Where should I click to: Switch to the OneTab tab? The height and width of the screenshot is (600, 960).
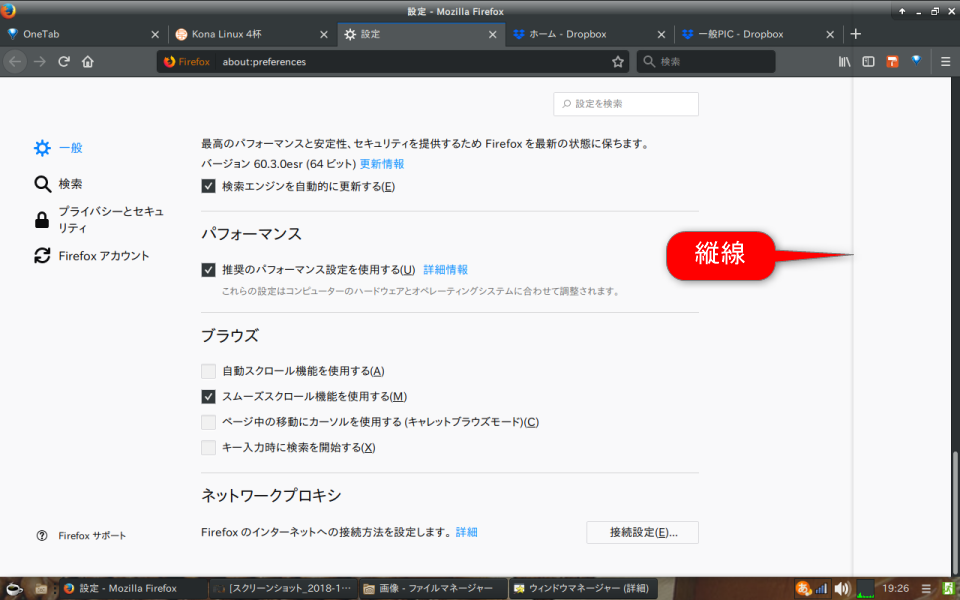(x=83, y=35)
